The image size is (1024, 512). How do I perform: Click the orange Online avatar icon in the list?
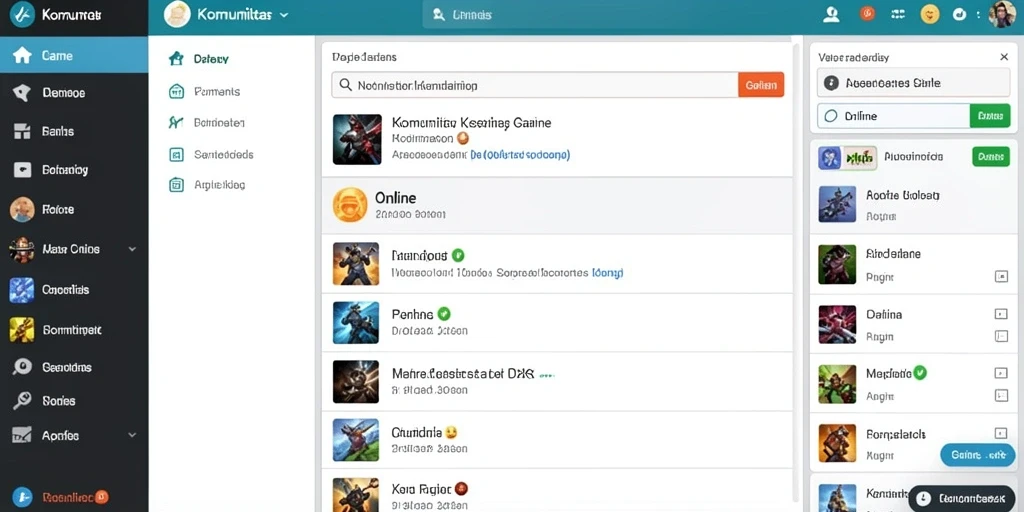tap(349, 204)
